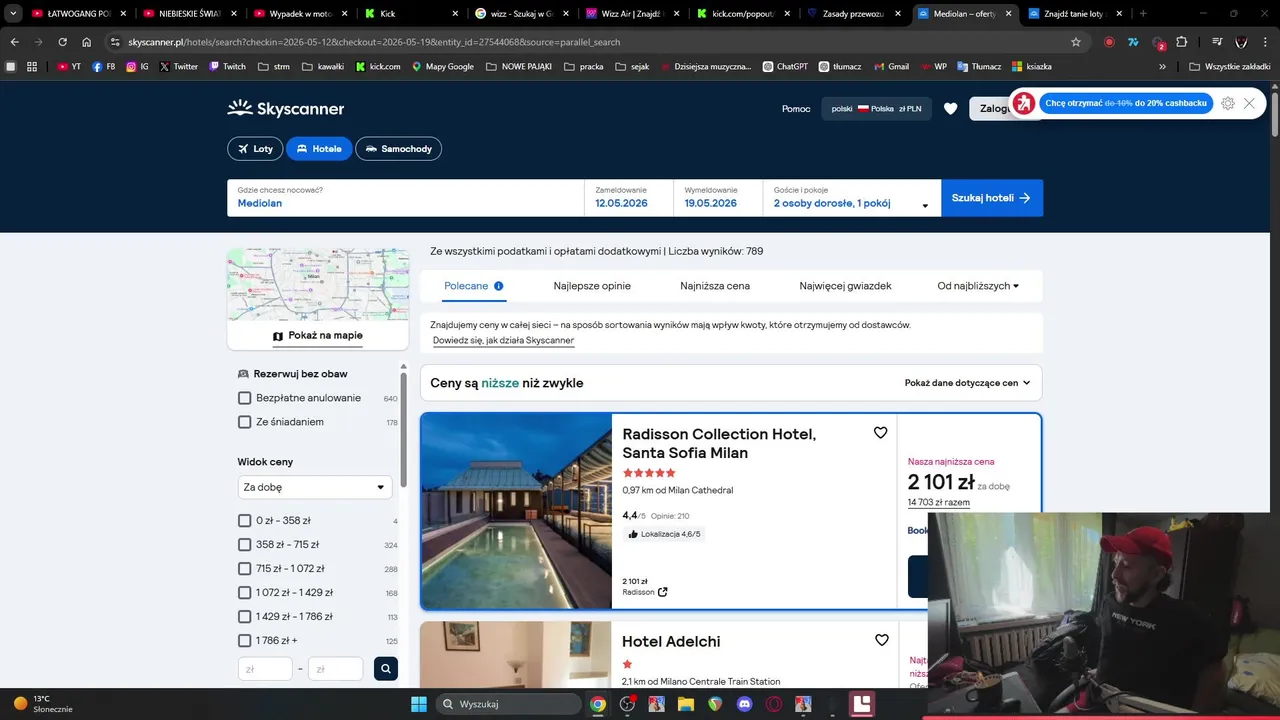Viewport: 1280px width, 720px height.
Task: Open Opera browser from the taskbar
Action: pyautogui.click(x=773, y=704)
